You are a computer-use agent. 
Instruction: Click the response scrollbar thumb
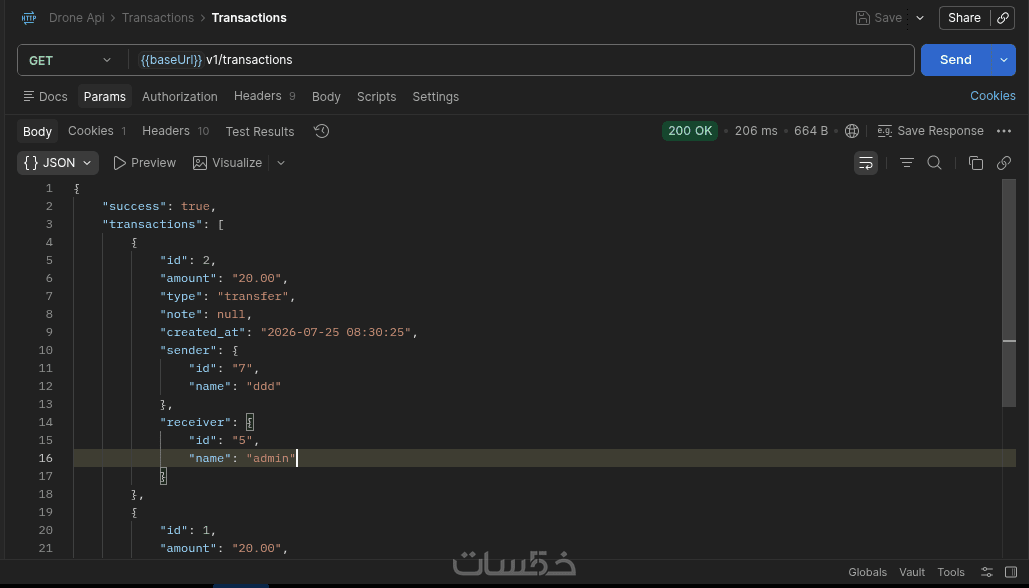point(1009,293)
